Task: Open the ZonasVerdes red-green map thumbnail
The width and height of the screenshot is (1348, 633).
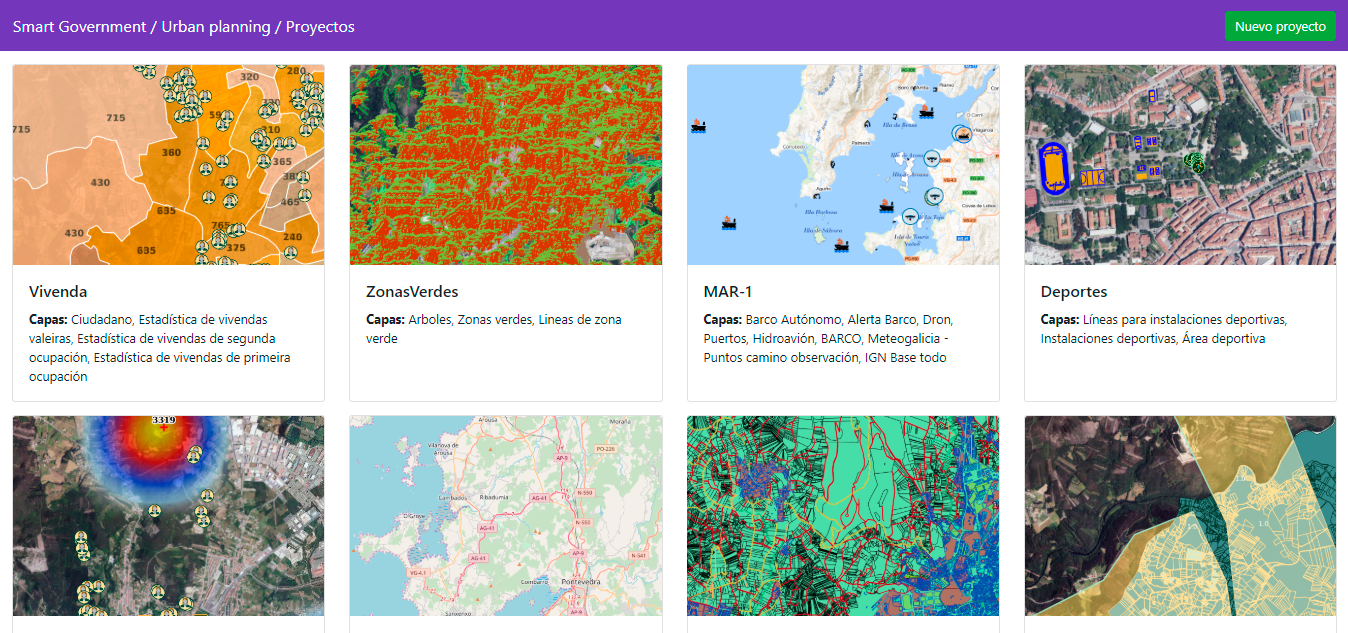Action: pos(505,165)
